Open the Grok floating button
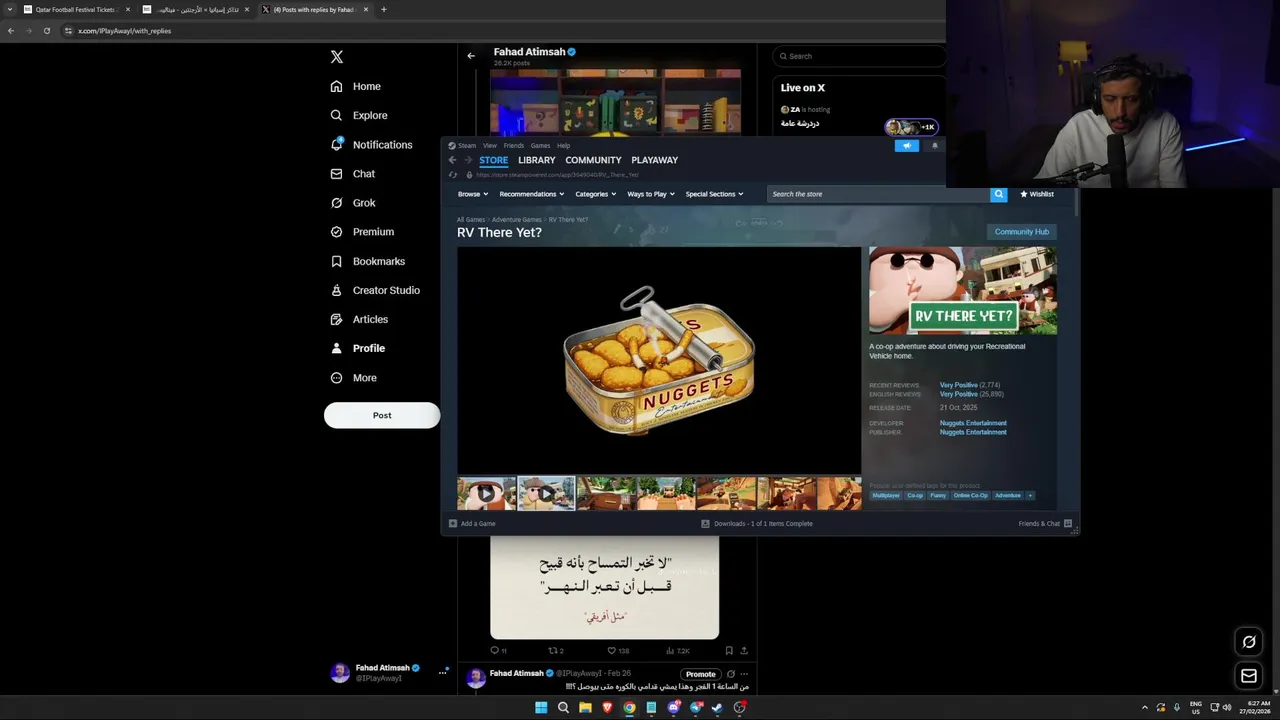The image size is (1280, 720). tap(1249, 642)
